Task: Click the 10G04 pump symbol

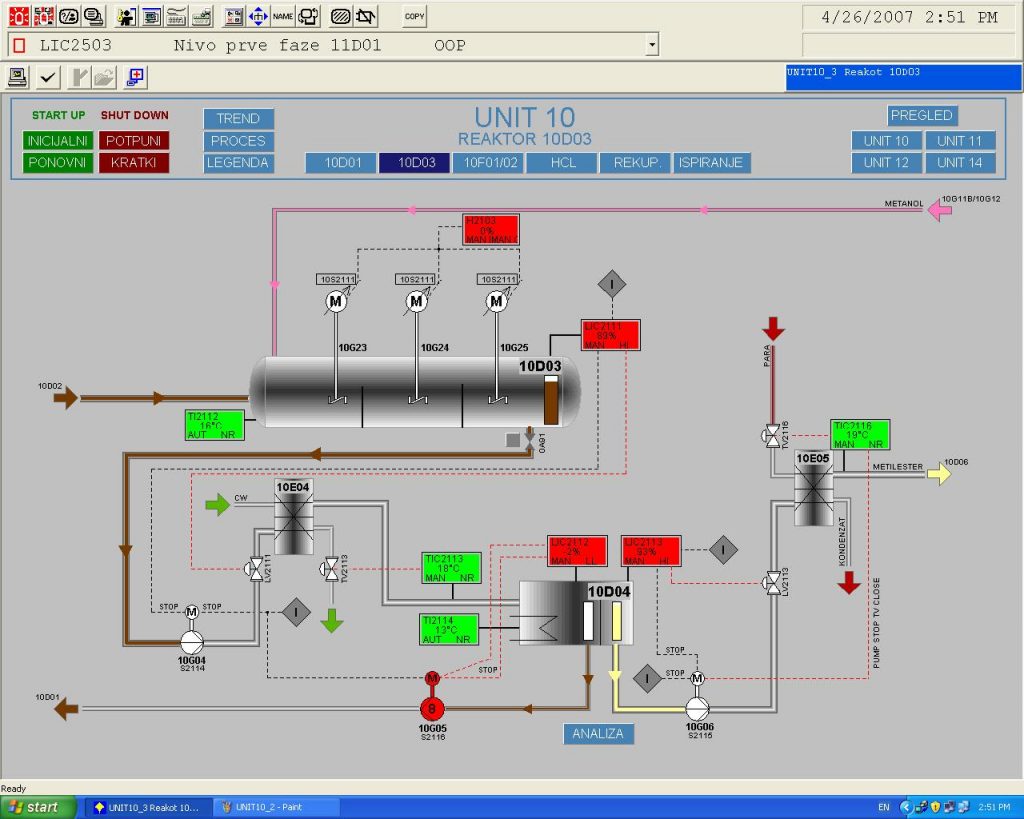Action: 191,640
